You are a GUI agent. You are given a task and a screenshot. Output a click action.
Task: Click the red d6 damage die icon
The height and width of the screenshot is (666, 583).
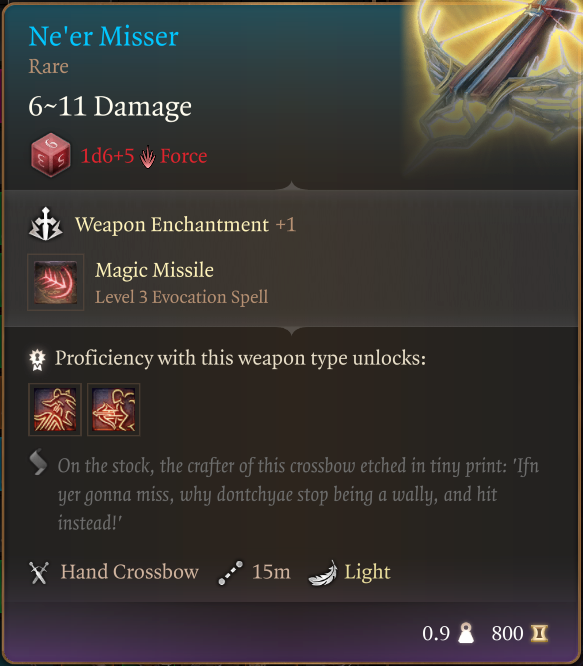(51, 155)
